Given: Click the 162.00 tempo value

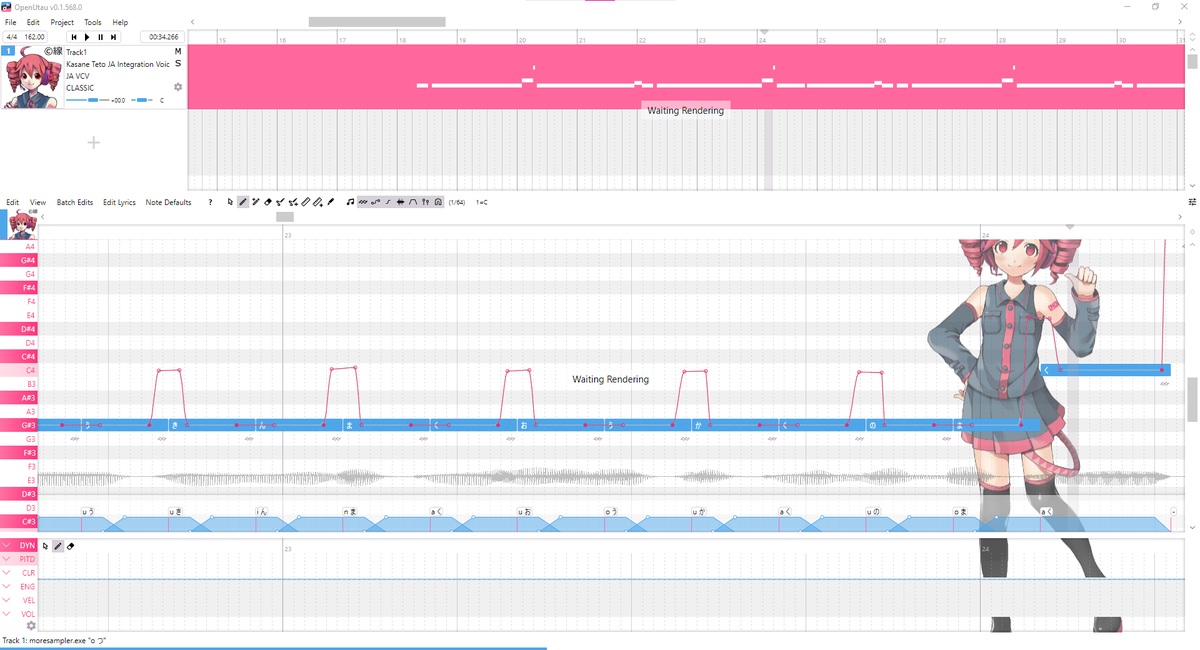Looking at the screenshot, I should [36, 37].
